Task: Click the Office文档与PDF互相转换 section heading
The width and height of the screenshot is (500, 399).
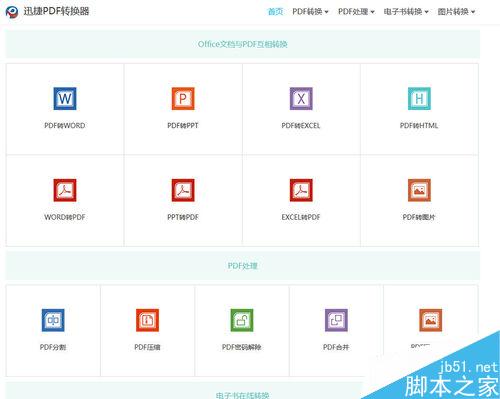Action: (243, 44)
